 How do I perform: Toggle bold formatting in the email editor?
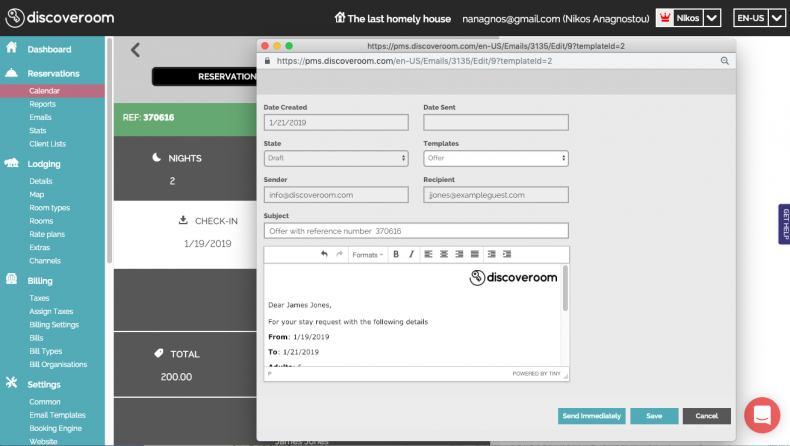point(396,255)
